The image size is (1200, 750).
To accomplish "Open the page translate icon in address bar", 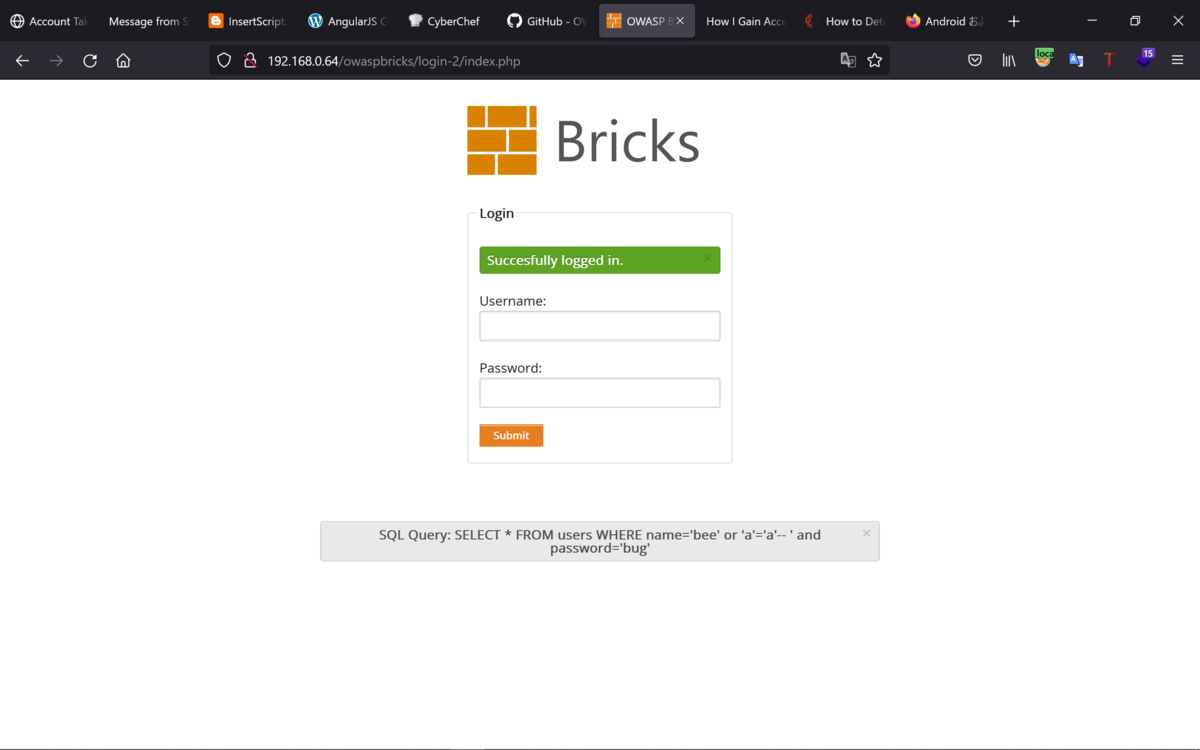I will coord(848,61).
